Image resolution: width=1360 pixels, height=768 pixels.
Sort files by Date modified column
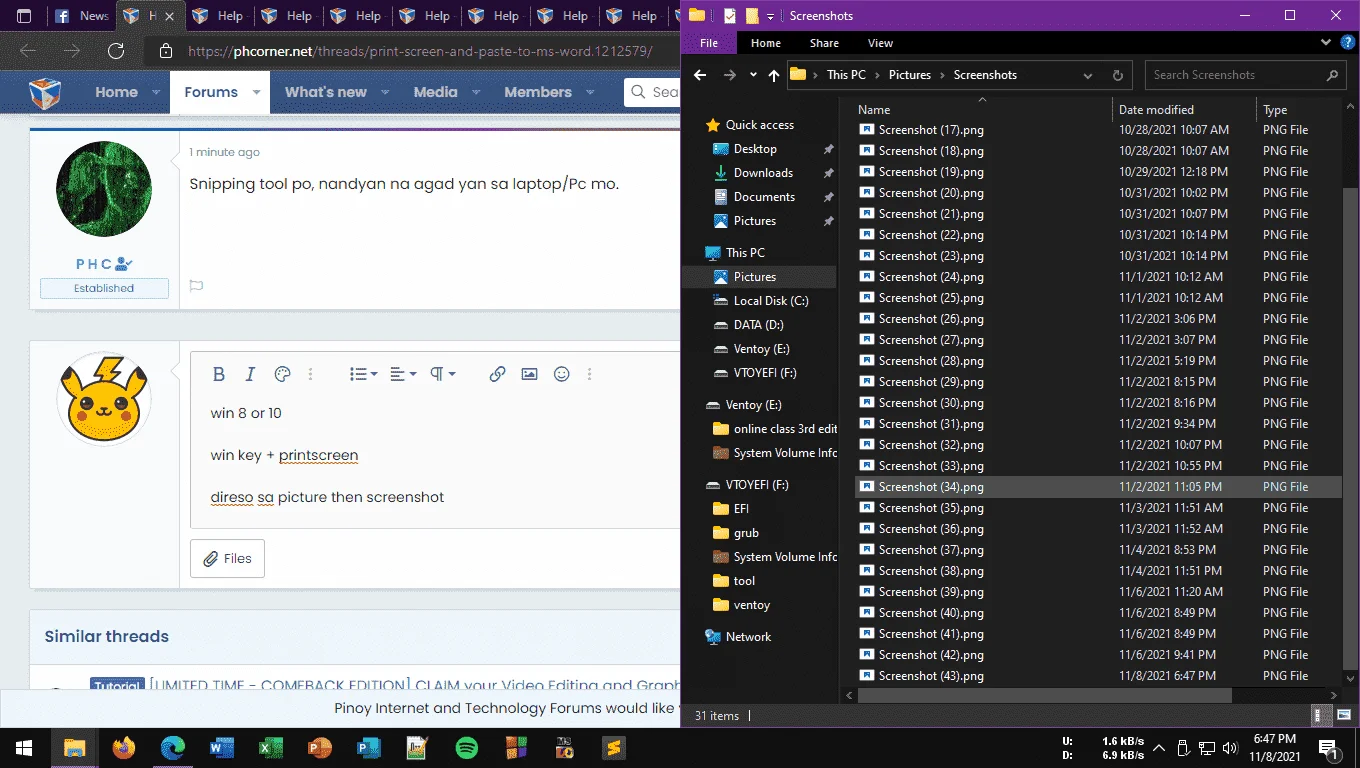click(x=1156, y=110)
